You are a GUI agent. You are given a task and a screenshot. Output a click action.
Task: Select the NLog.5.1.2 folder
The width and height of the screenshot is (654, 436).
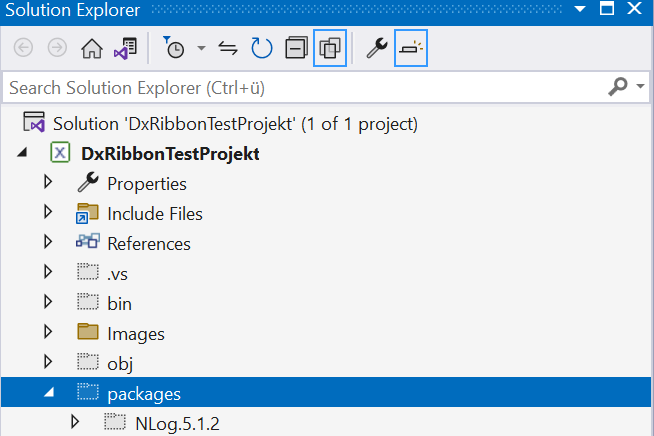(177, 424)
